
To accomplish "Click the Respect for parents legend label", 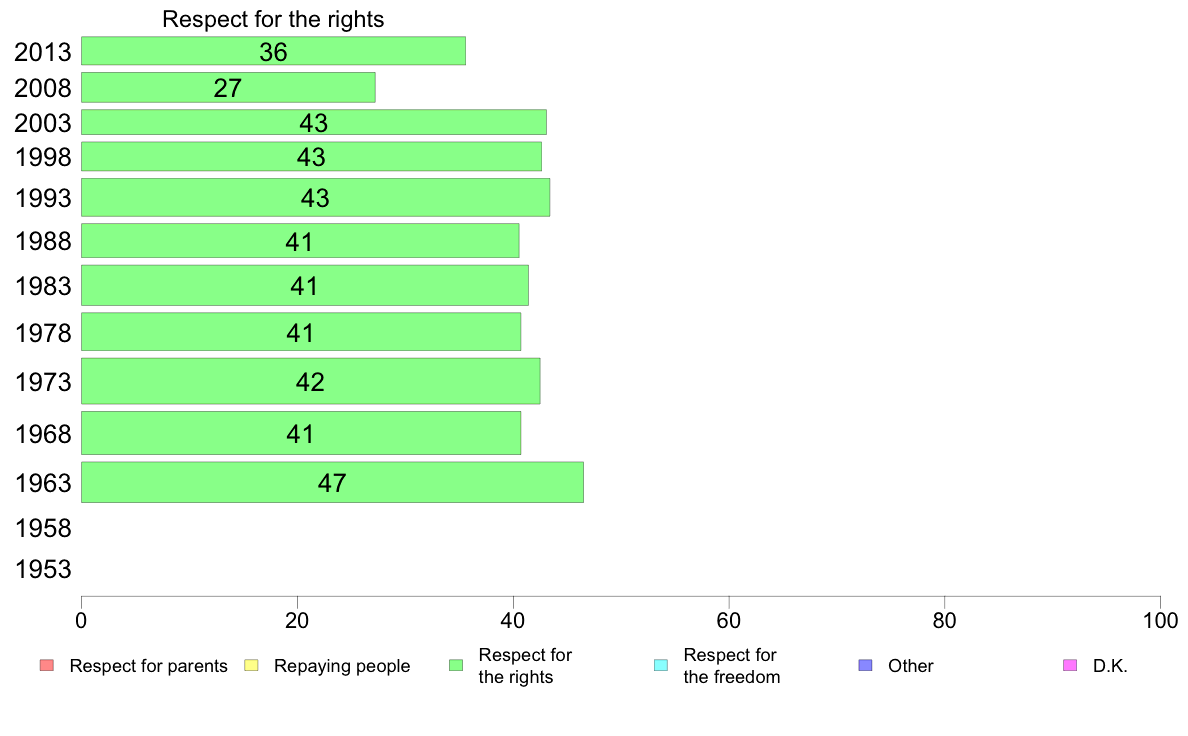I will coord(148,666).
